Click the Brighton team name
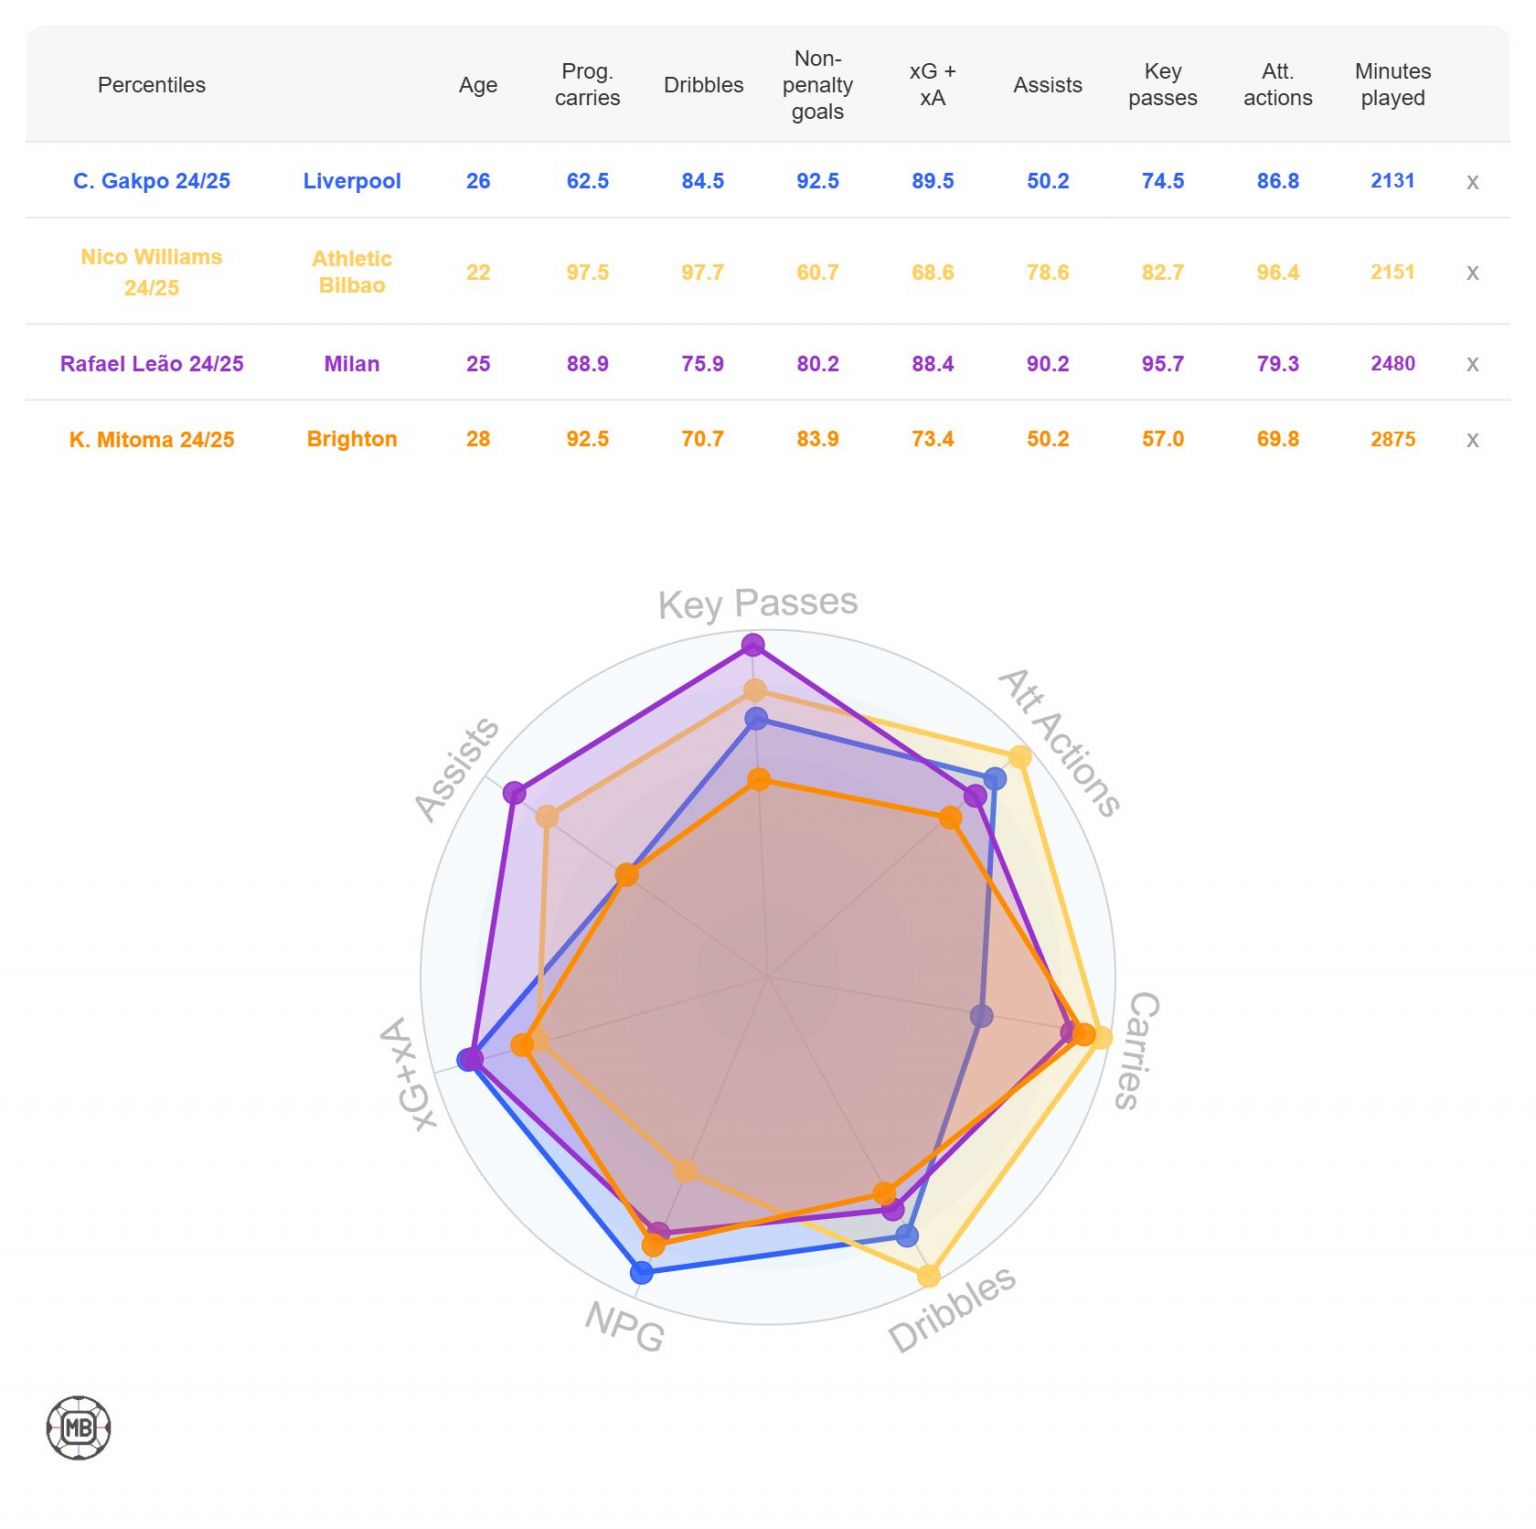The height and width of the screenshot is (1529, 1536). click(x=352, y=439)
